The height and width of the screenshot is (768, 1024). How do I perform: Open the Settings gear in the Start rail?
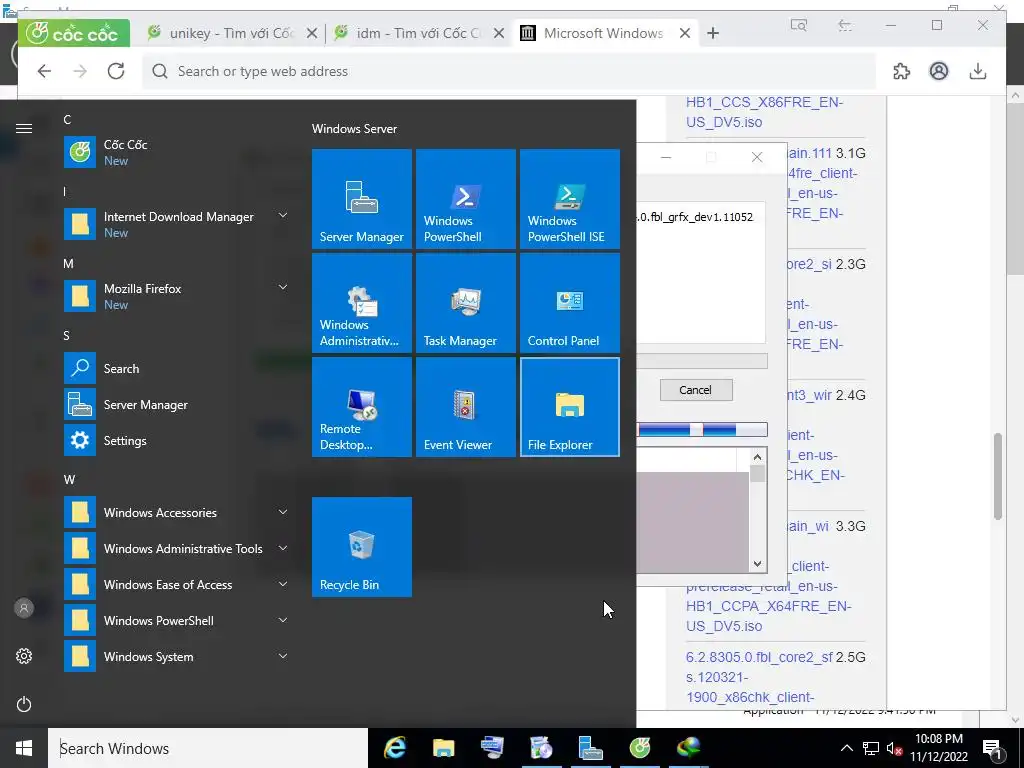click(24, 656)
